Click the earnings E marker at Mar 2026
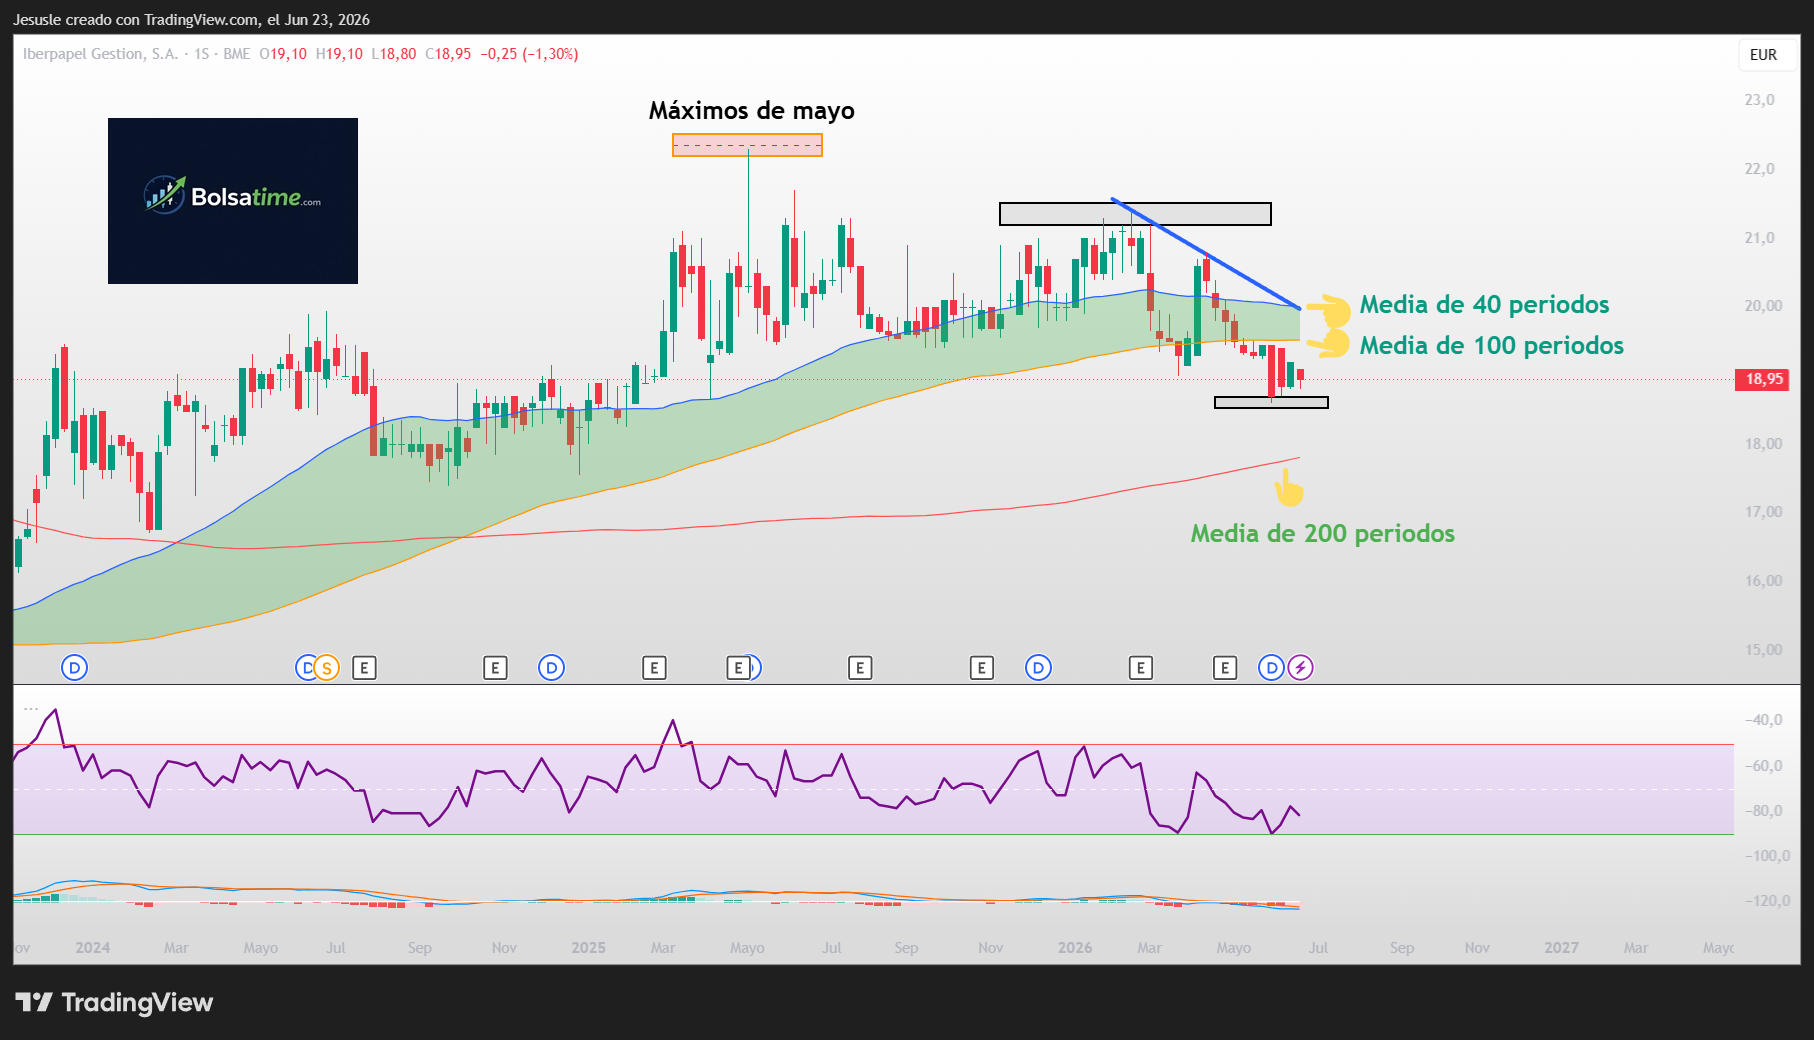The image size is (1814, 1040). click(x=1141, y=668)
